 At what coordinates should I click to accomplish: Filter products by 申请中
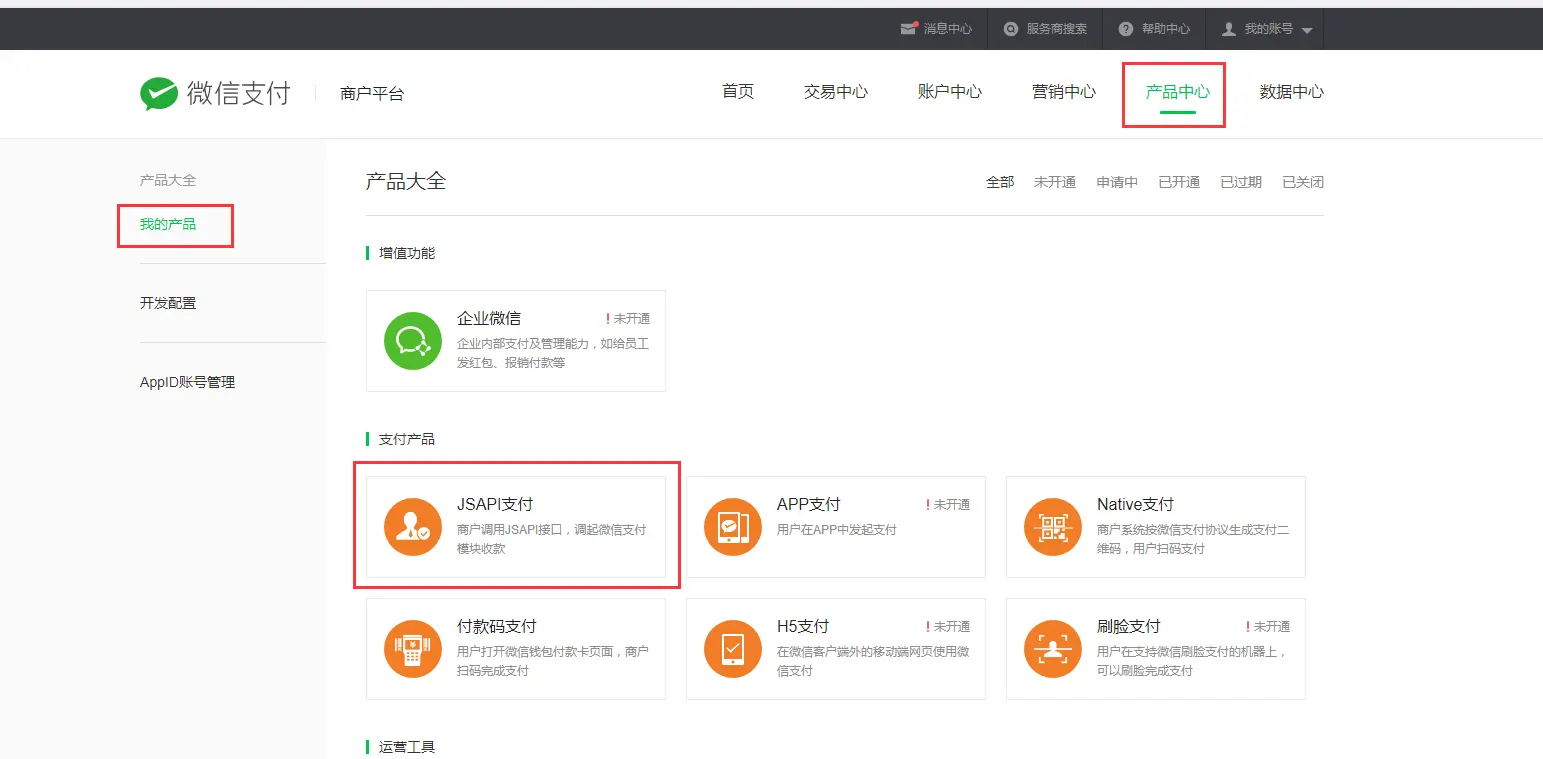[x=1117, y=182]
